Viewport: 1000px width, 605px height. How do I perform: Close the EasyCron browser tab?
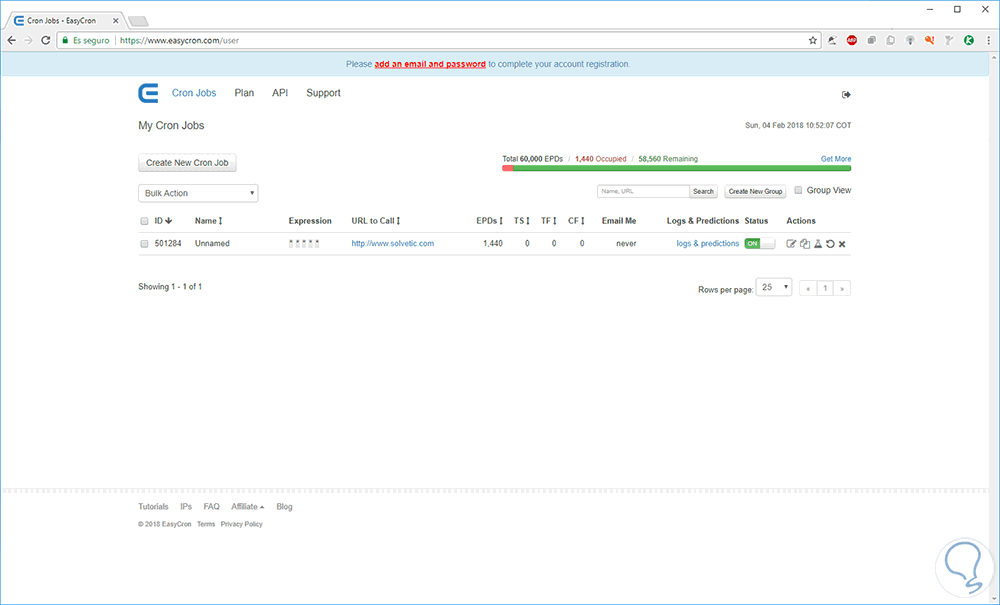[x=115, y=20]
